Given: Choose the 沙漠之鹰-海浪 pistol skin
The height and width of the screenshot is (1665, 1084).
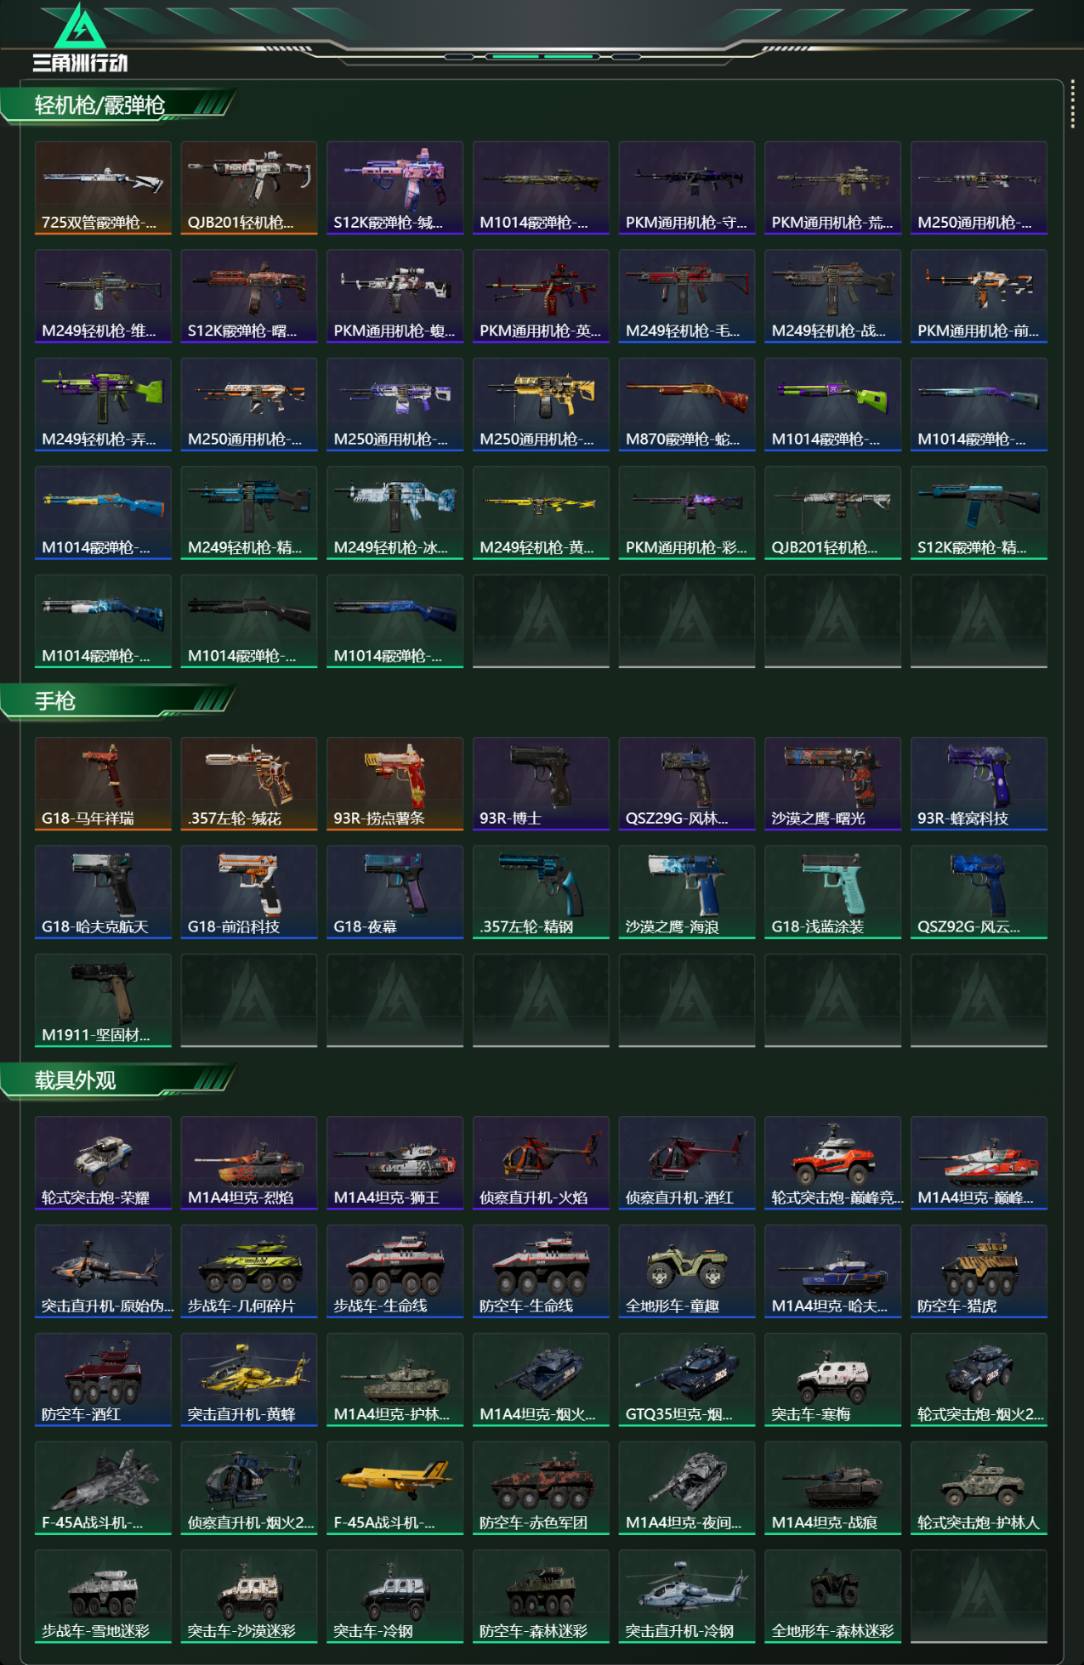Looking at the screenshot, I should tap(687, 892).
